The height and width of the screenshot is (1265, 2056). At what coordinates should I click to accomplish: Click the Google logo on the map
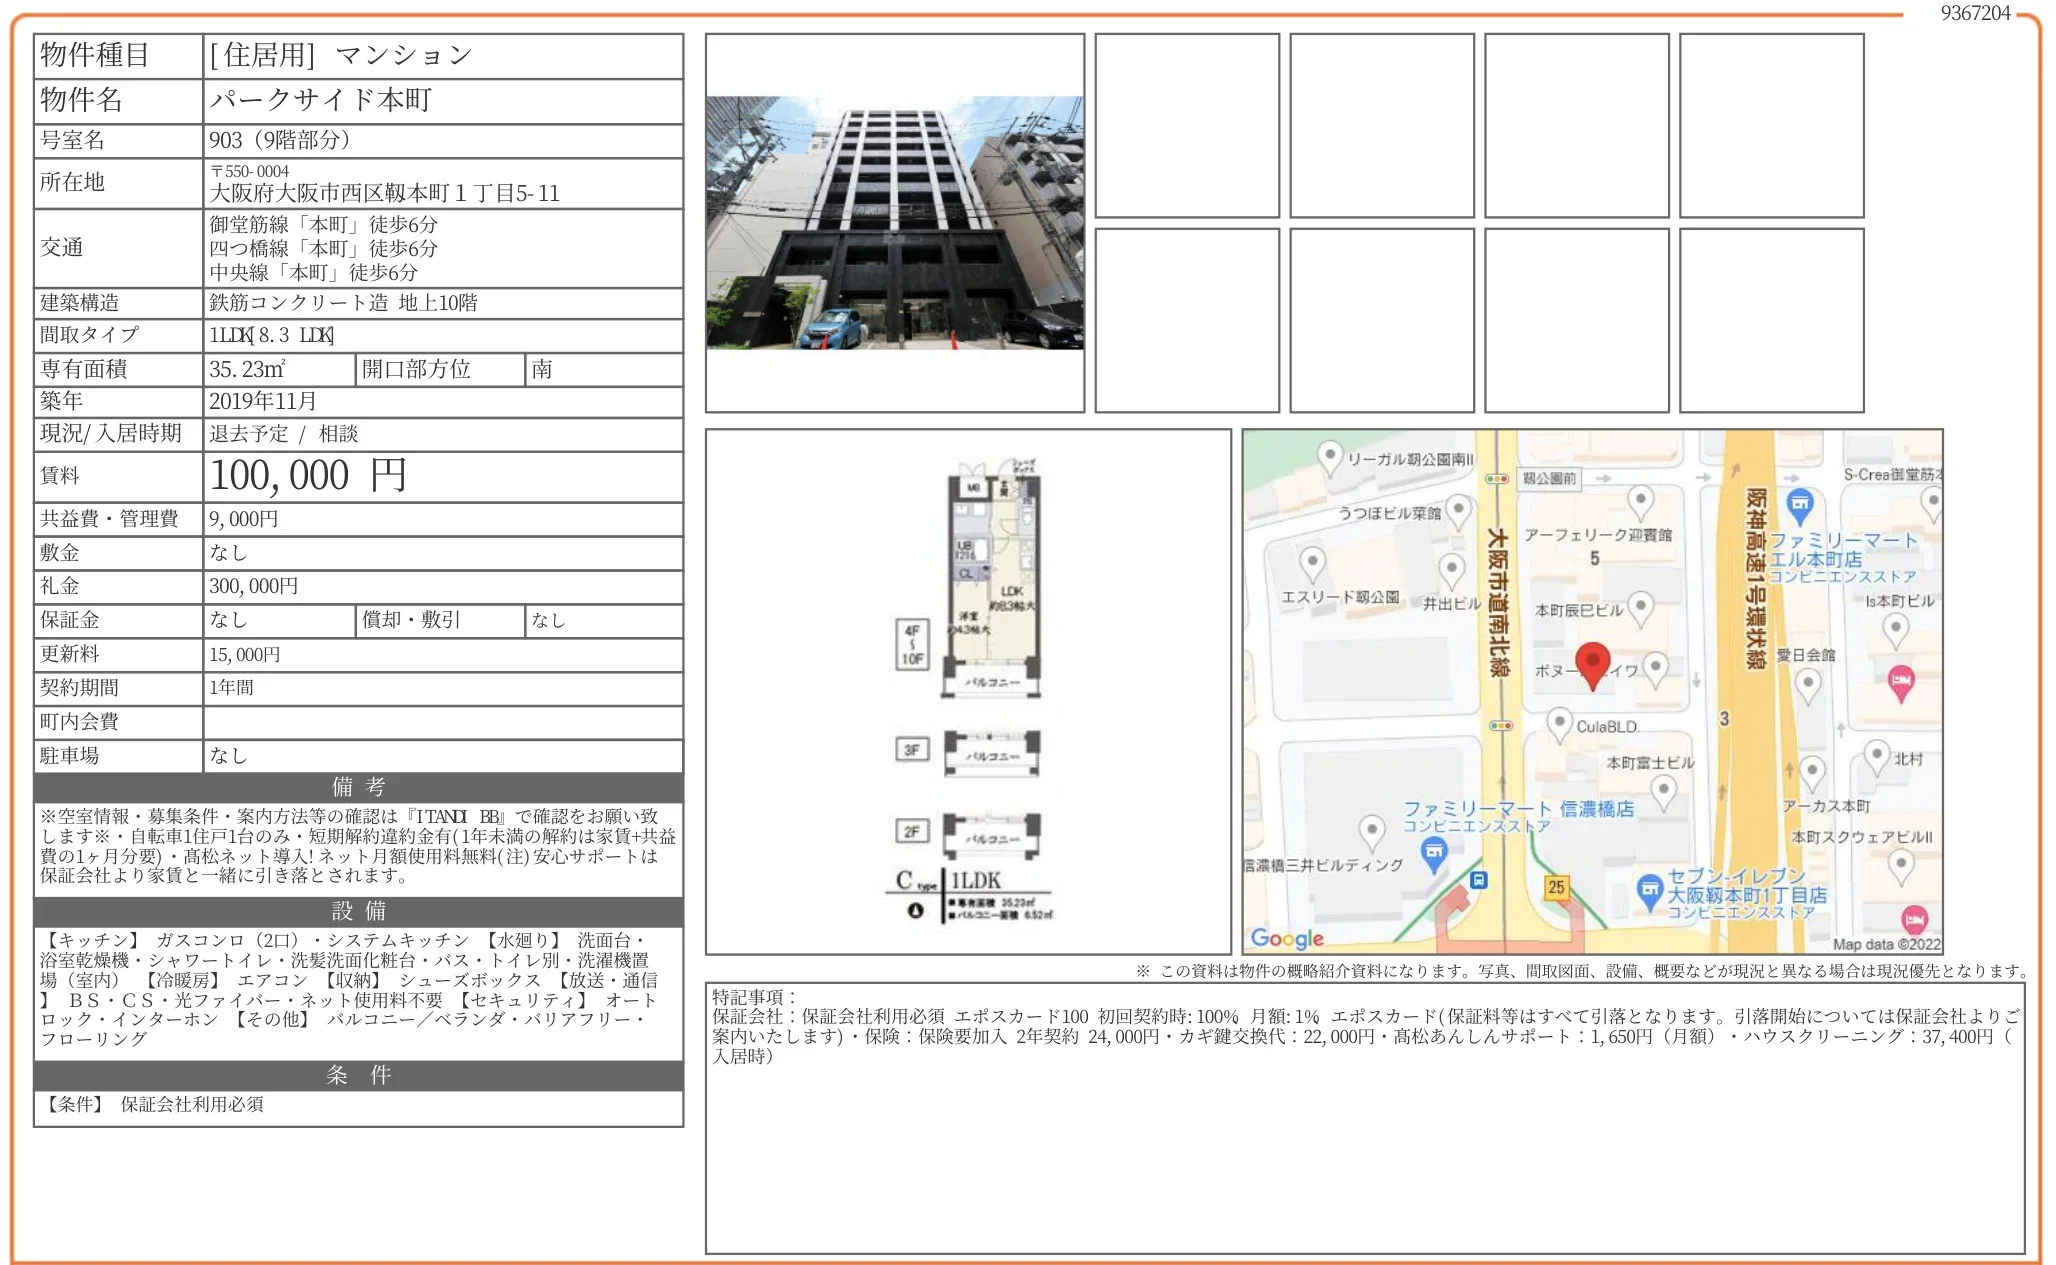coord(1286,938)
